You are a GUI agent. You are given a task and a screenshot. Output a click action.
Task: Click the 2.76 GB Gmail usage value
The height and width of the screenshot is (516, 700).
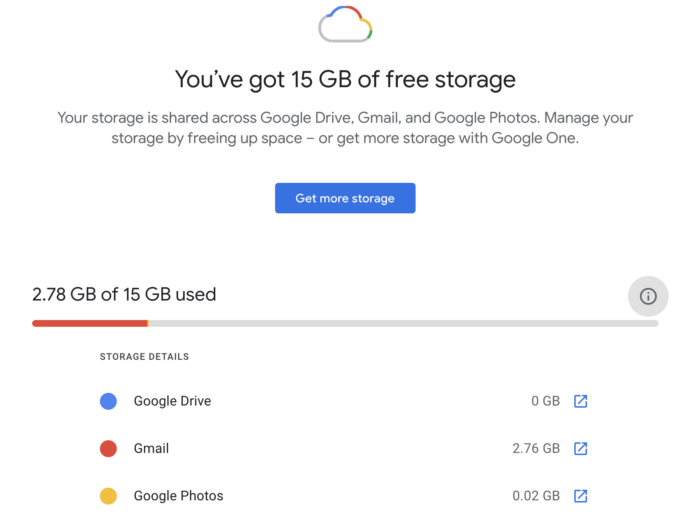[535, 449]
